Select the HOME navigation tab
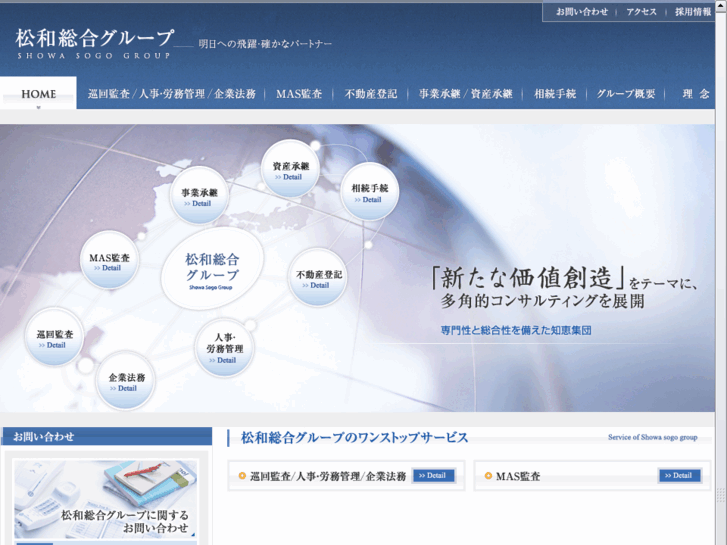 [38, 93]
